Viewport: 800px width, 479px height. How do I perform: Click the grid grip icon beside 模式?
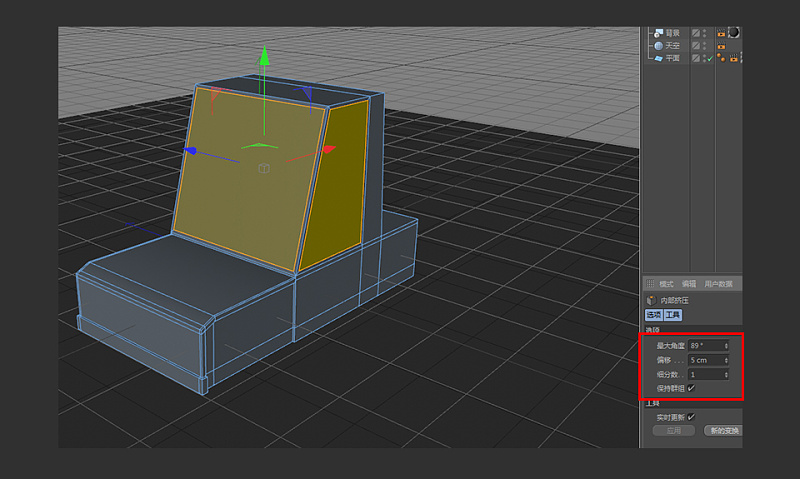[x=651, y=284]
